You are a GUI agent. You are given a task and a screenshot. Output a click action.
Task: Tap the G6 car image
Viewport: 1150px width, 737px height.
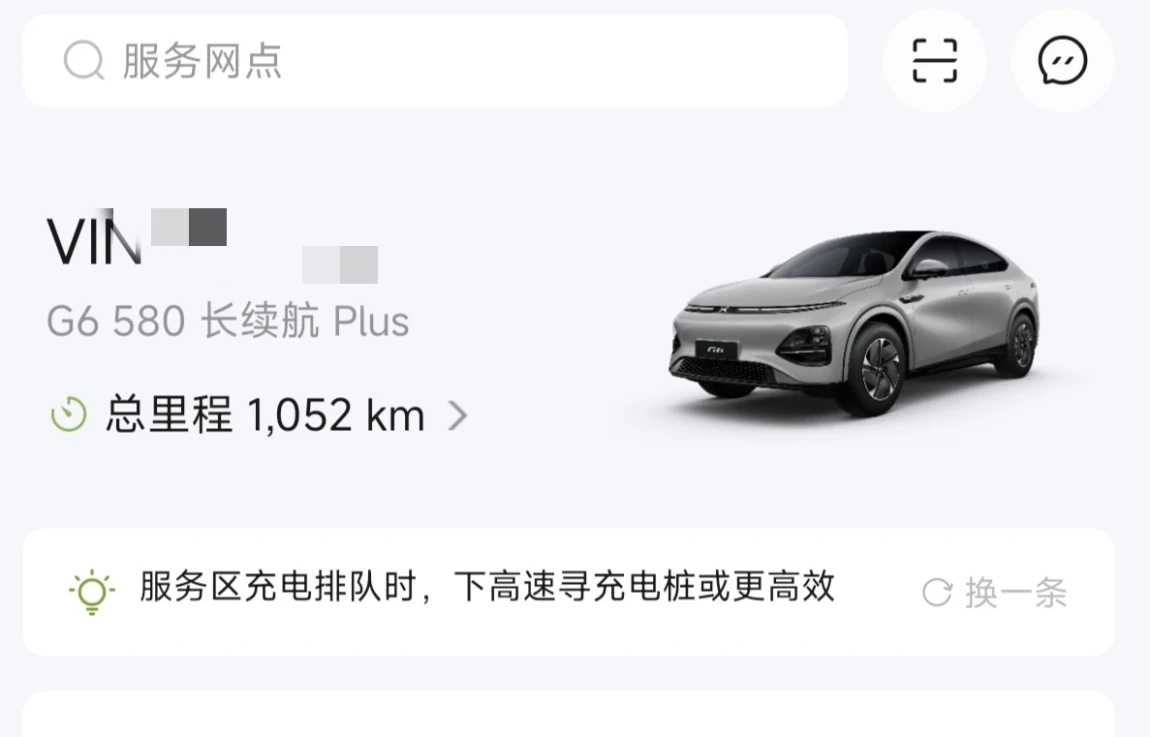tap(854, 323)
